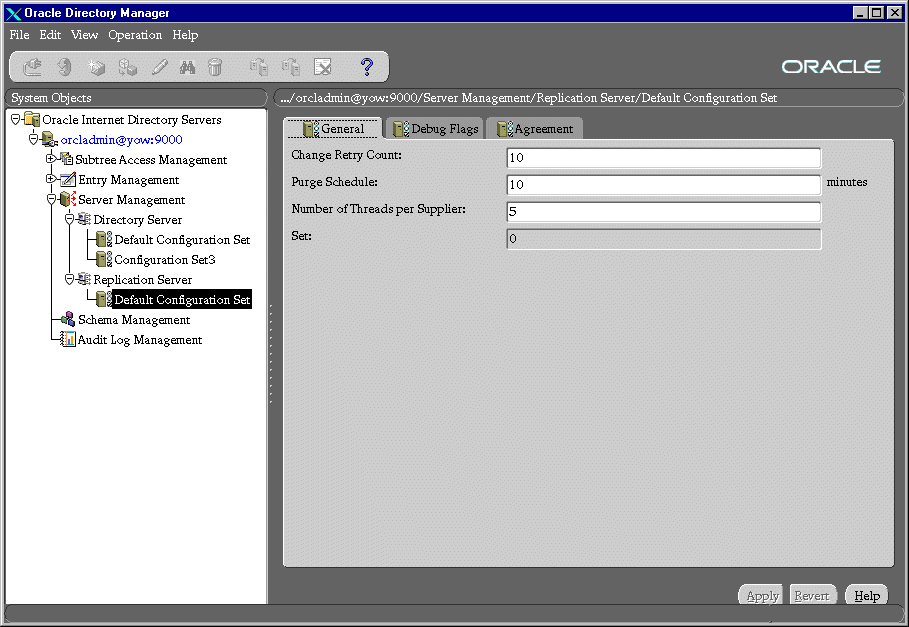The image size is (909, 627).
Task: Click the Connect plug icon in toolbar
Action: 32,67
